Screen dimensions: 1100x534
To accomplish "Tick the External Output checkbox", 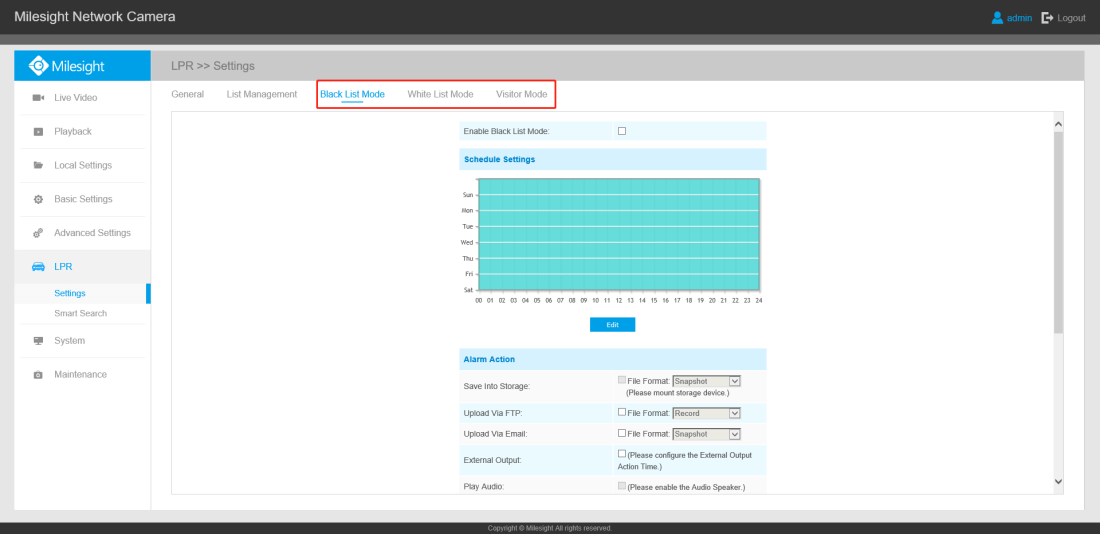I will click(x=622, y=454).
